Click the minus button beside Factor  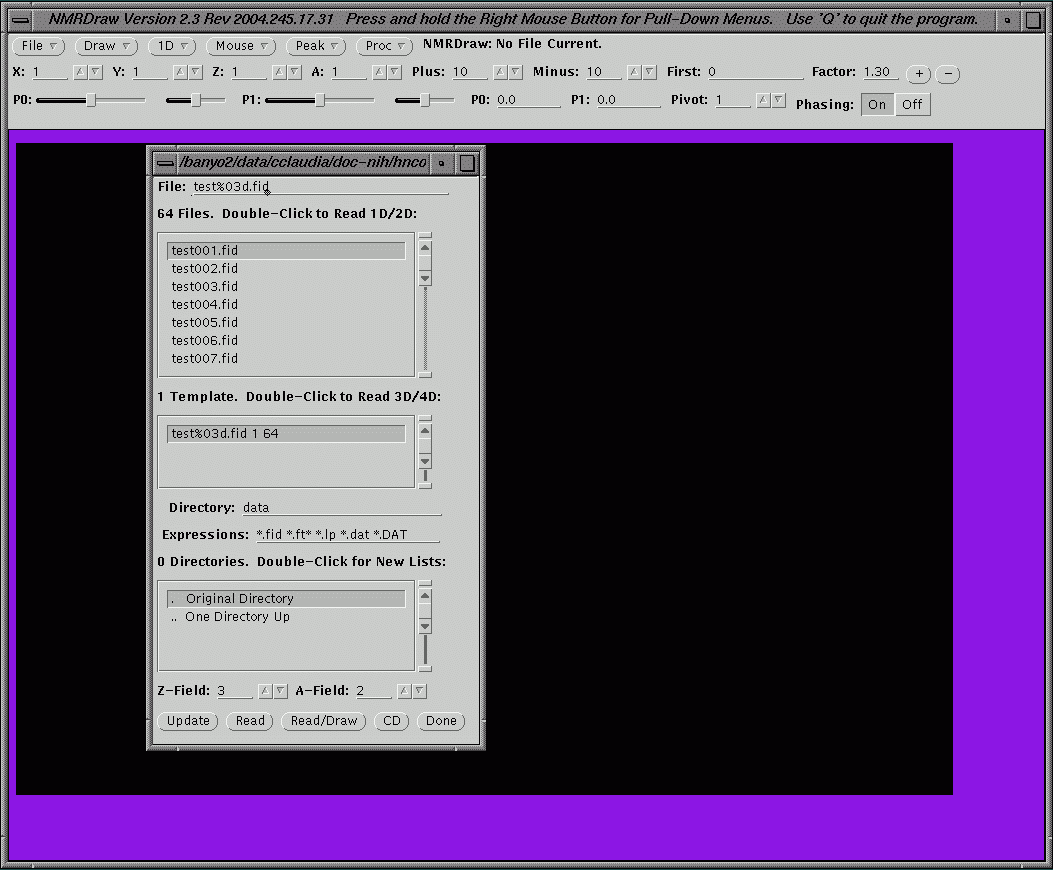coord(948,74)
